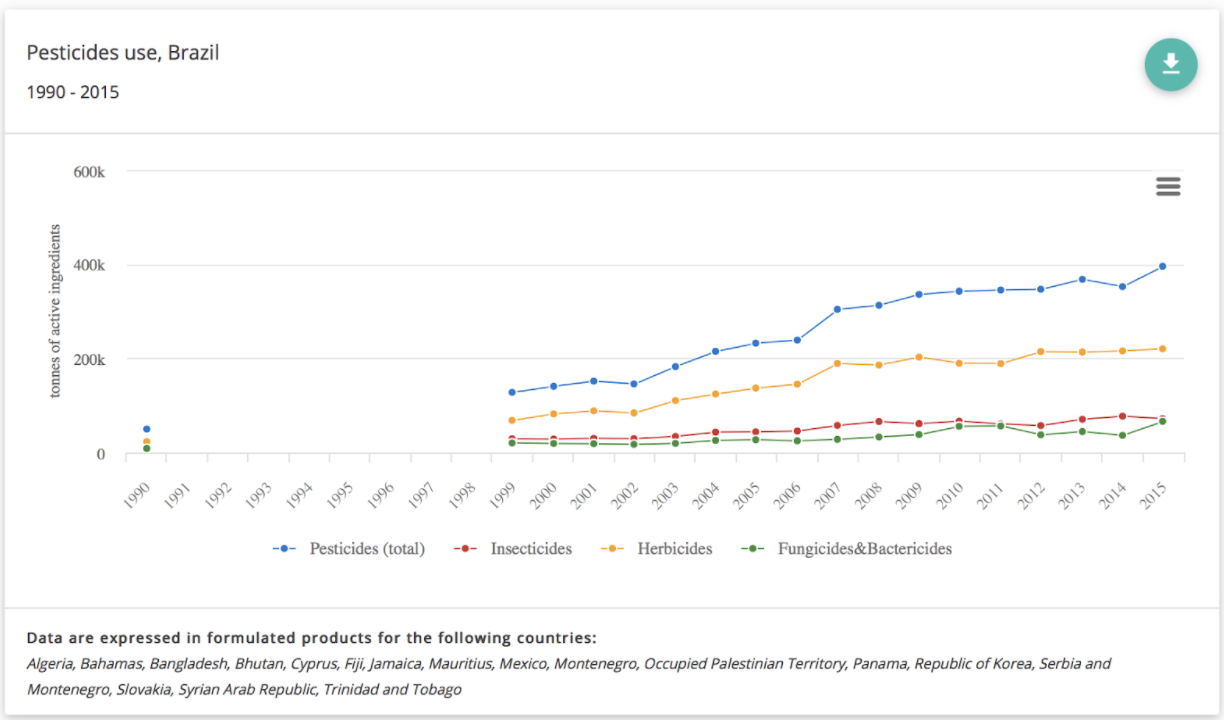The width and height of the screenshot is (1226, 720).
Task: Click the orange 2015 Herbicides data point
Action: (x=1162, y=349)
